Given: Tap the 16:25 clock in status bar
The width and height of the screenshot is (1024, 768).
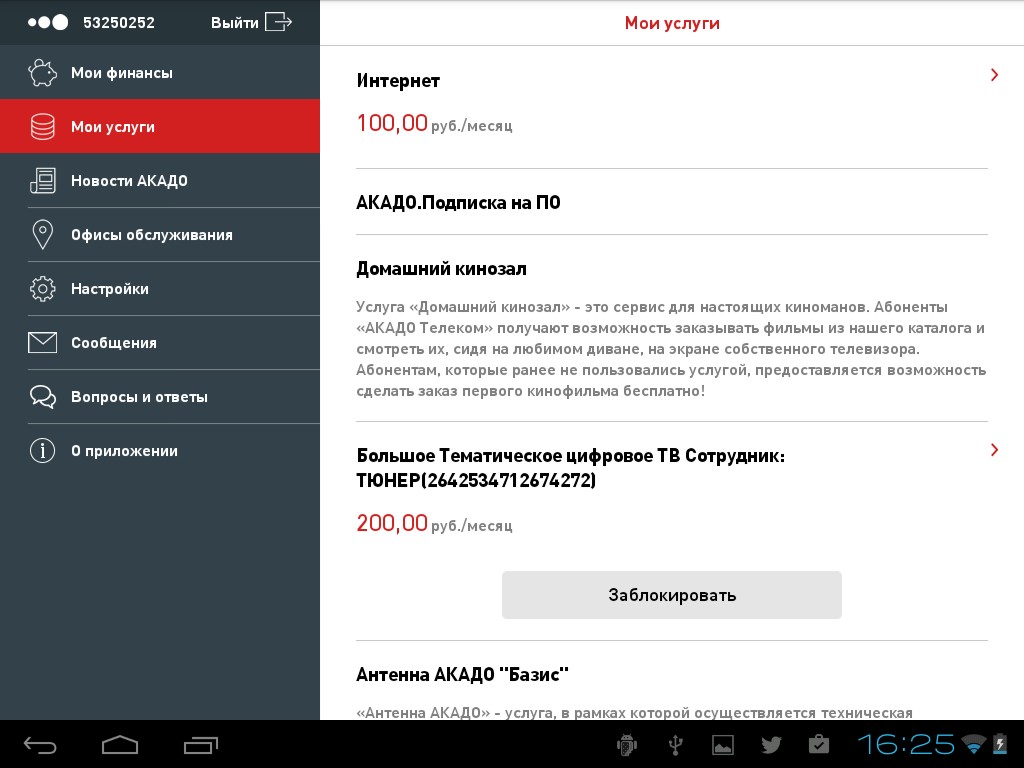Looking at the screenshot, I should pos(906,744).
